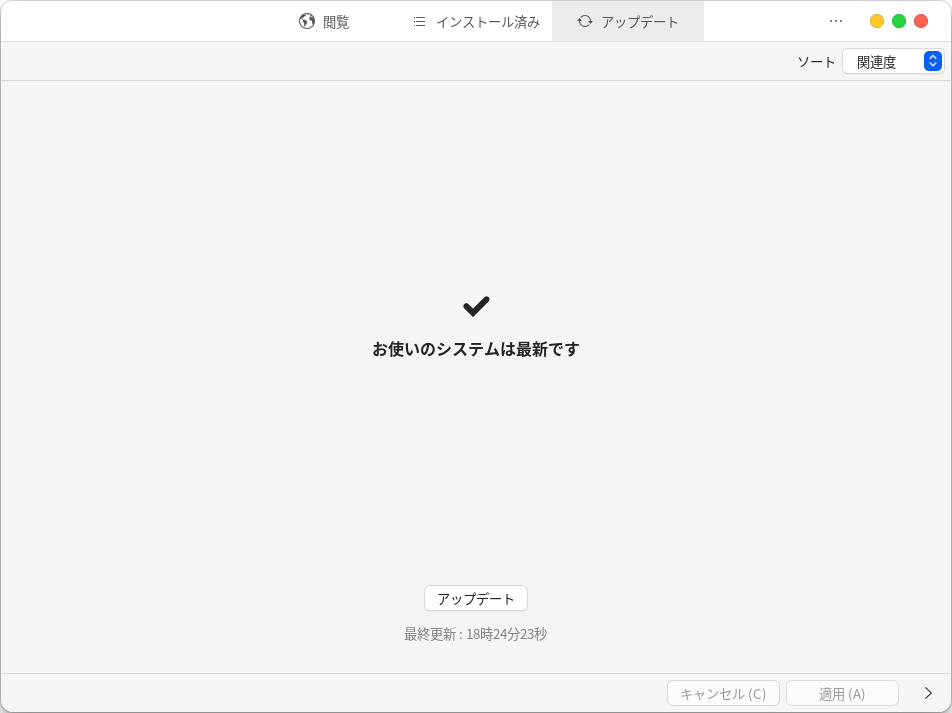The height and width of the screenshot is (713, 952).
Task: Click the 最終更新 timestamp text
Action: [x=476, y=634]
